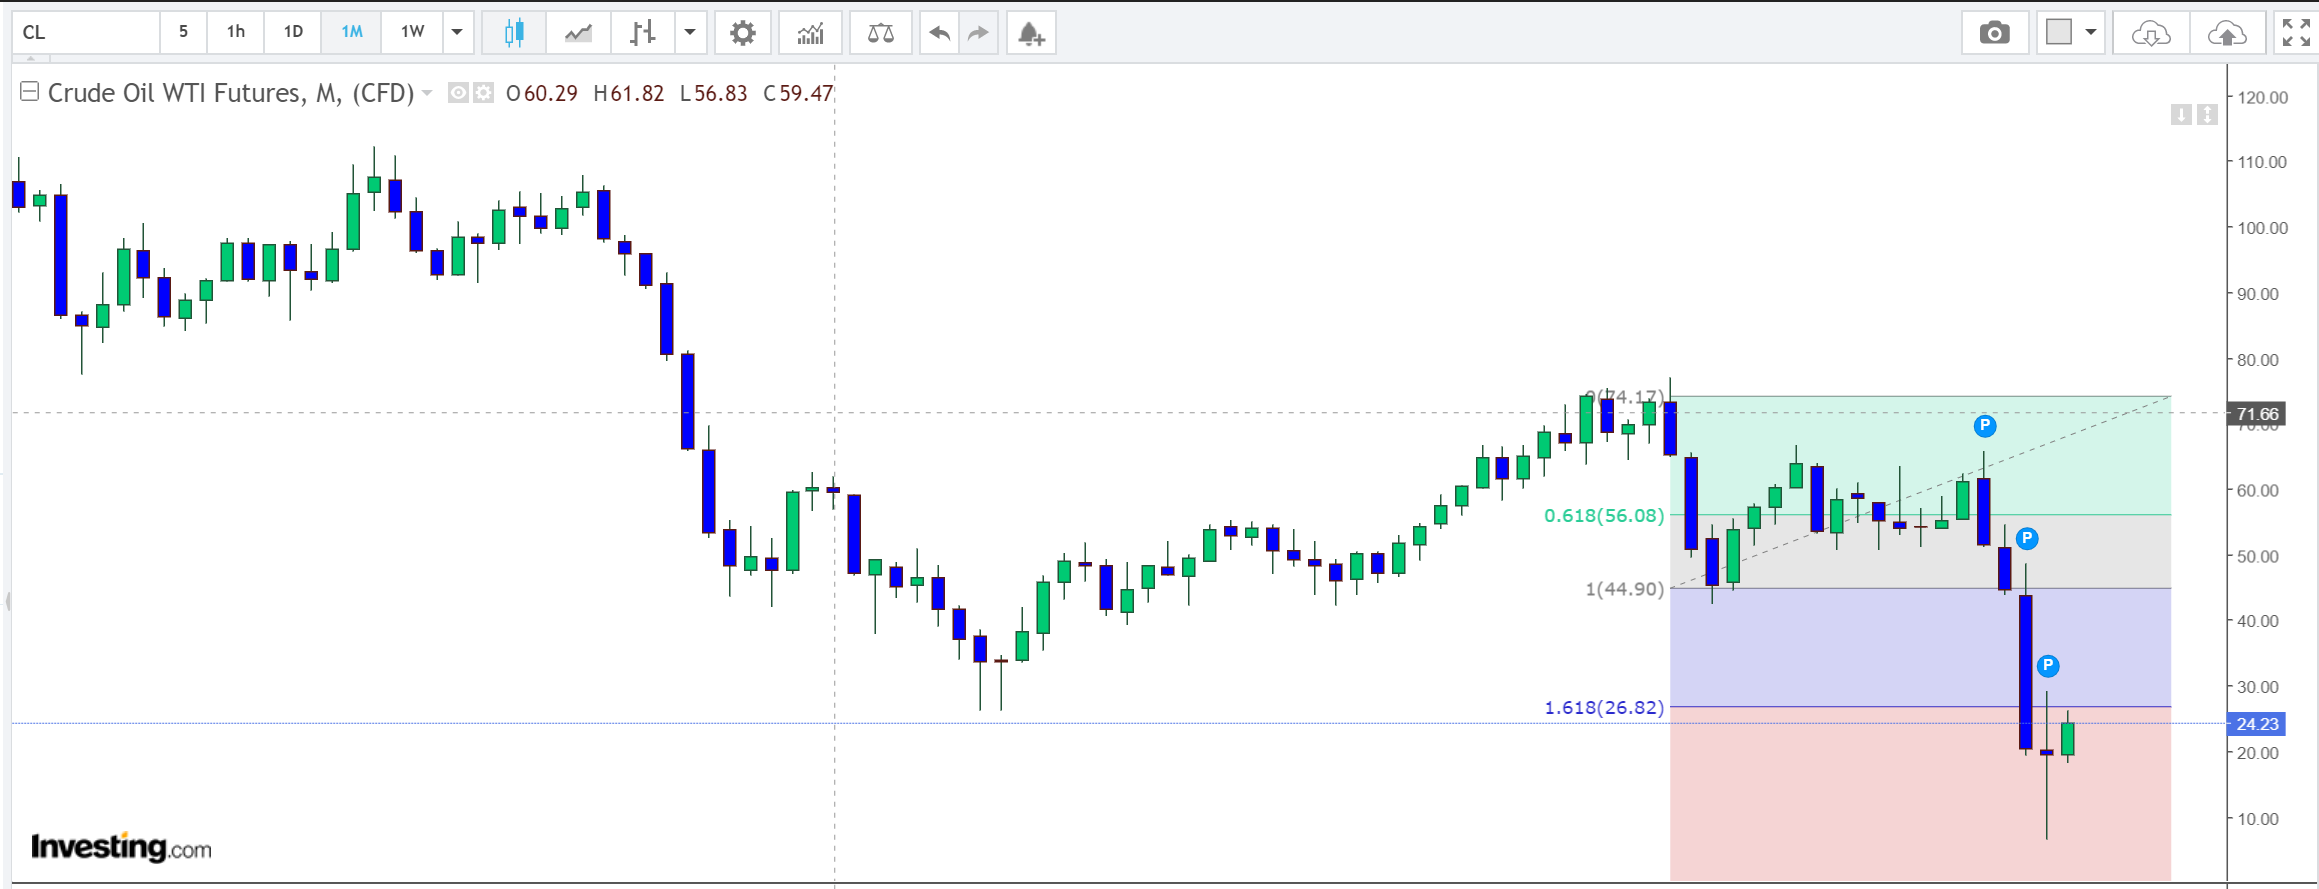Select the 0.618(56.08) Fibonacci level label
The height and width of the screenshot is (889, 2319).
[1604, 516]
